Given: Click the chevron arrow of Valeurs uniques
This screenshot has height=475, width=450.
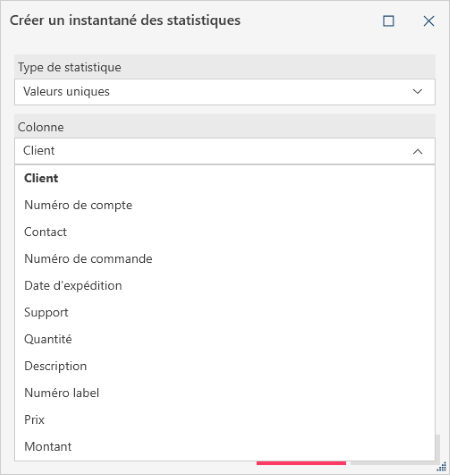Looking at the screenshot, I should (417, 91).
